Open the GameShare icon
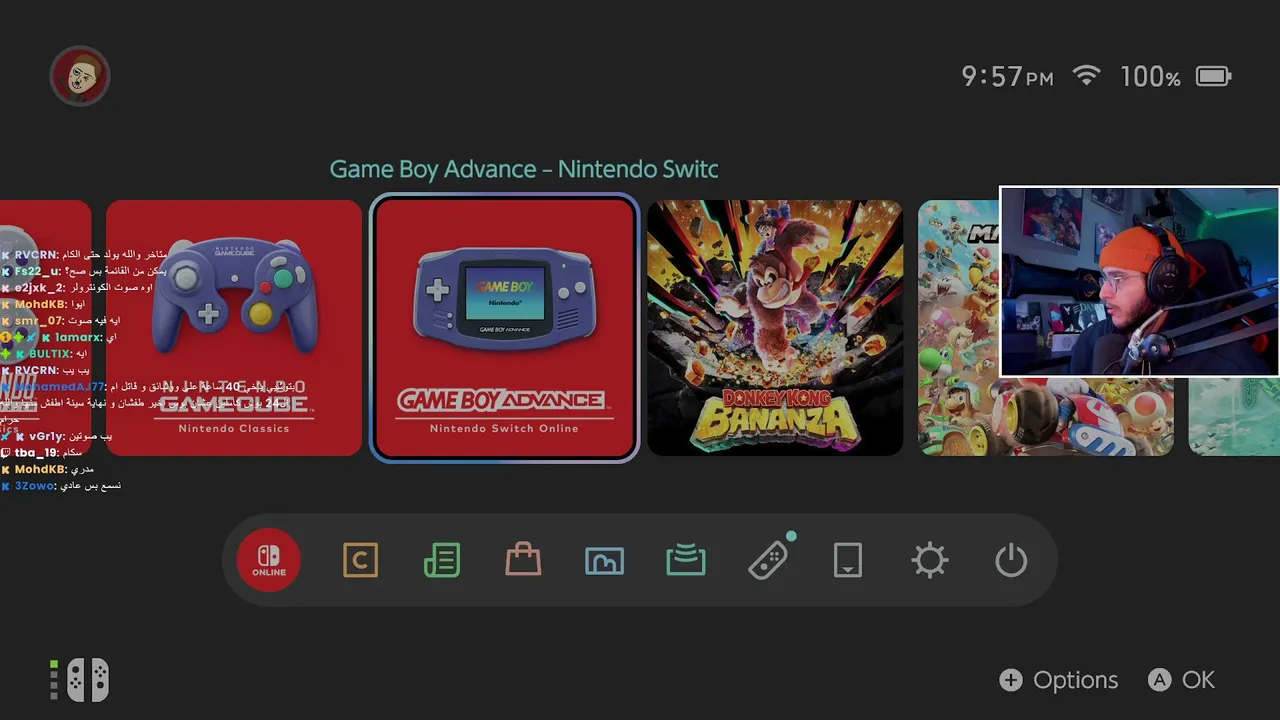1280x720 pixels. 686,561
